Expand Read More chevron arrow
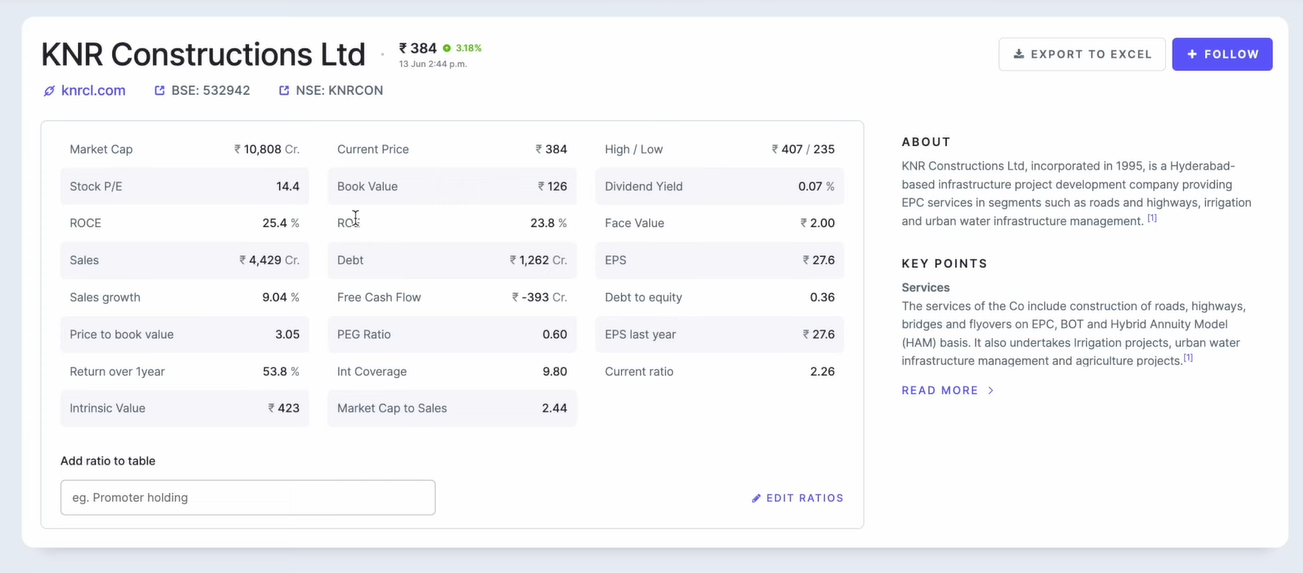This screenshot has width=1303, height=573. 991,390
